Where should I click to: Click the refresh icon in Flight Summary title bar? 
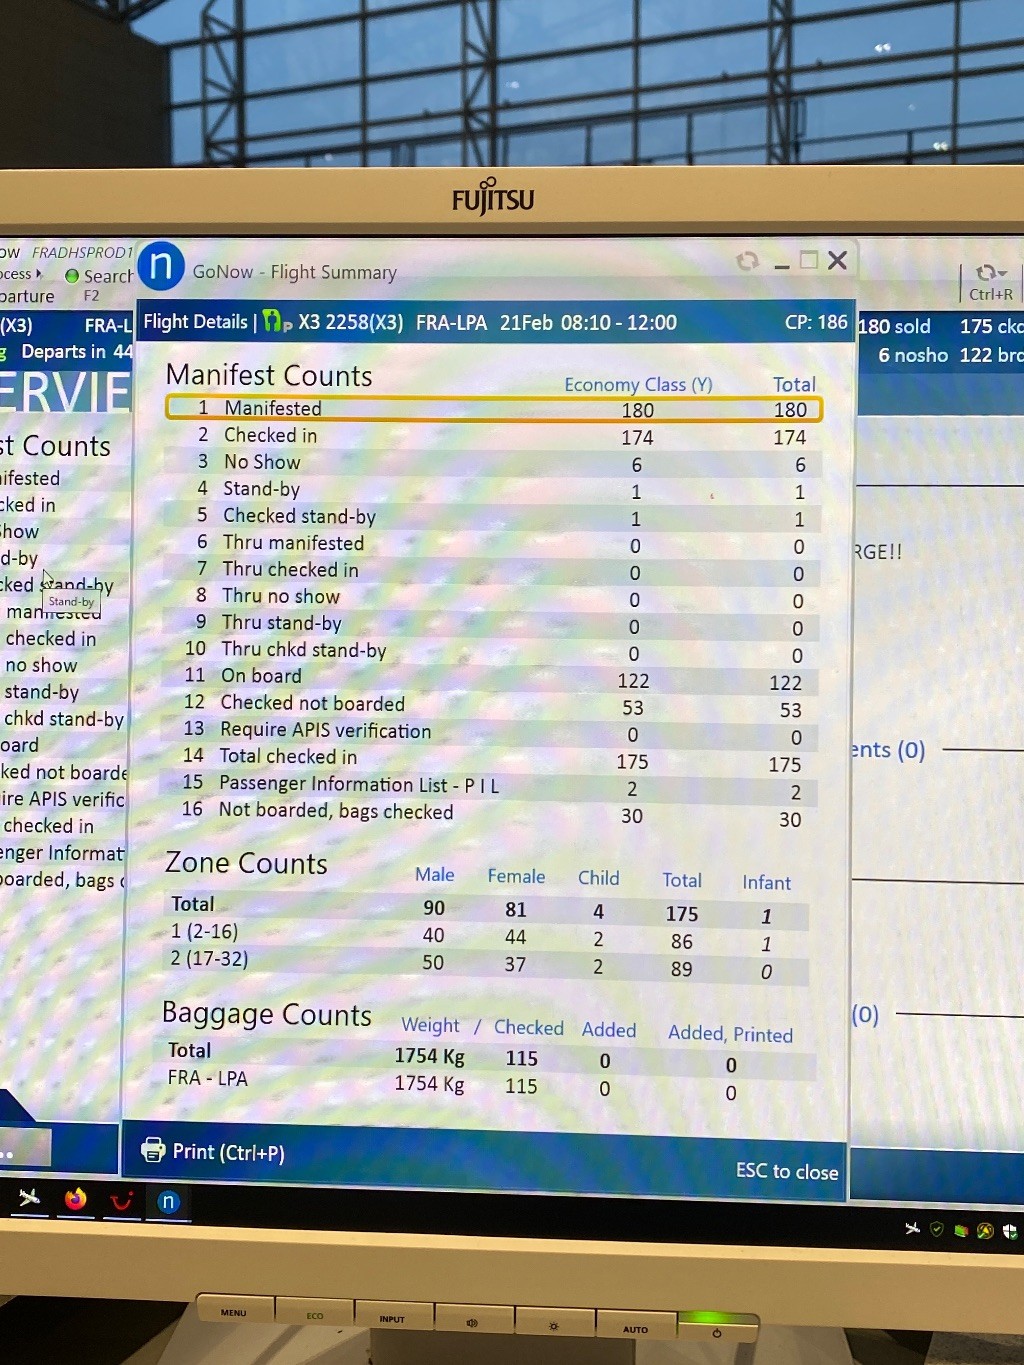pos(747,261)
